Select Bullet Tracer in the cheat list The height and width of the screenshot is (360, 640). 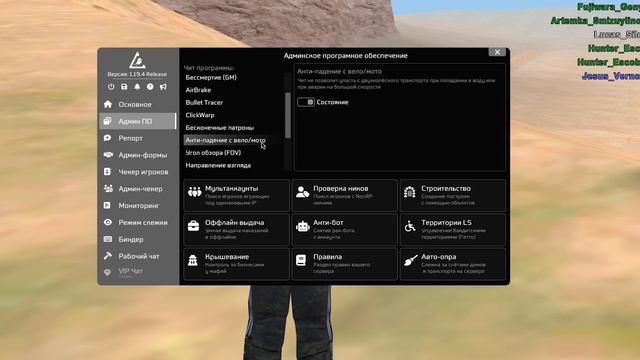pyautogui.click(x=204, y=102)
